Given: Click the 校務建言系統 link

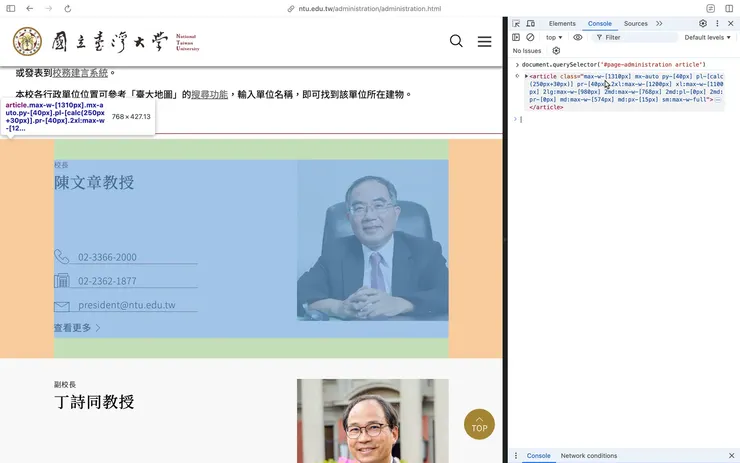Looking at the screenshot, I should pos(80,73).
